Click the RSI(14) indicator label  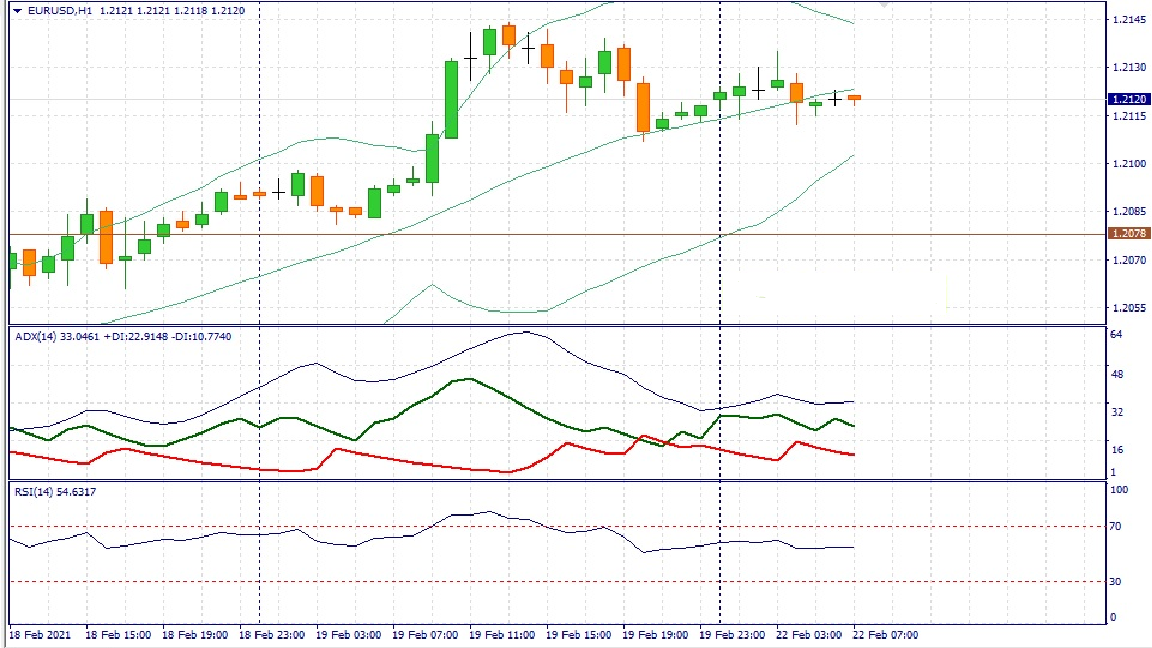point(34,492)
